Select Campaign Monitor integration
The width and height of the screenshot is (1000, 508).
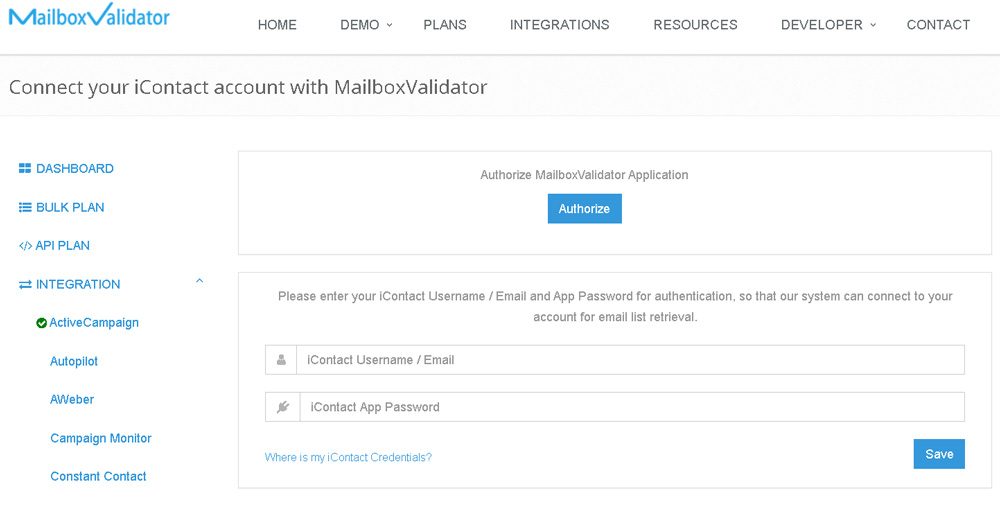click(101, 439)
